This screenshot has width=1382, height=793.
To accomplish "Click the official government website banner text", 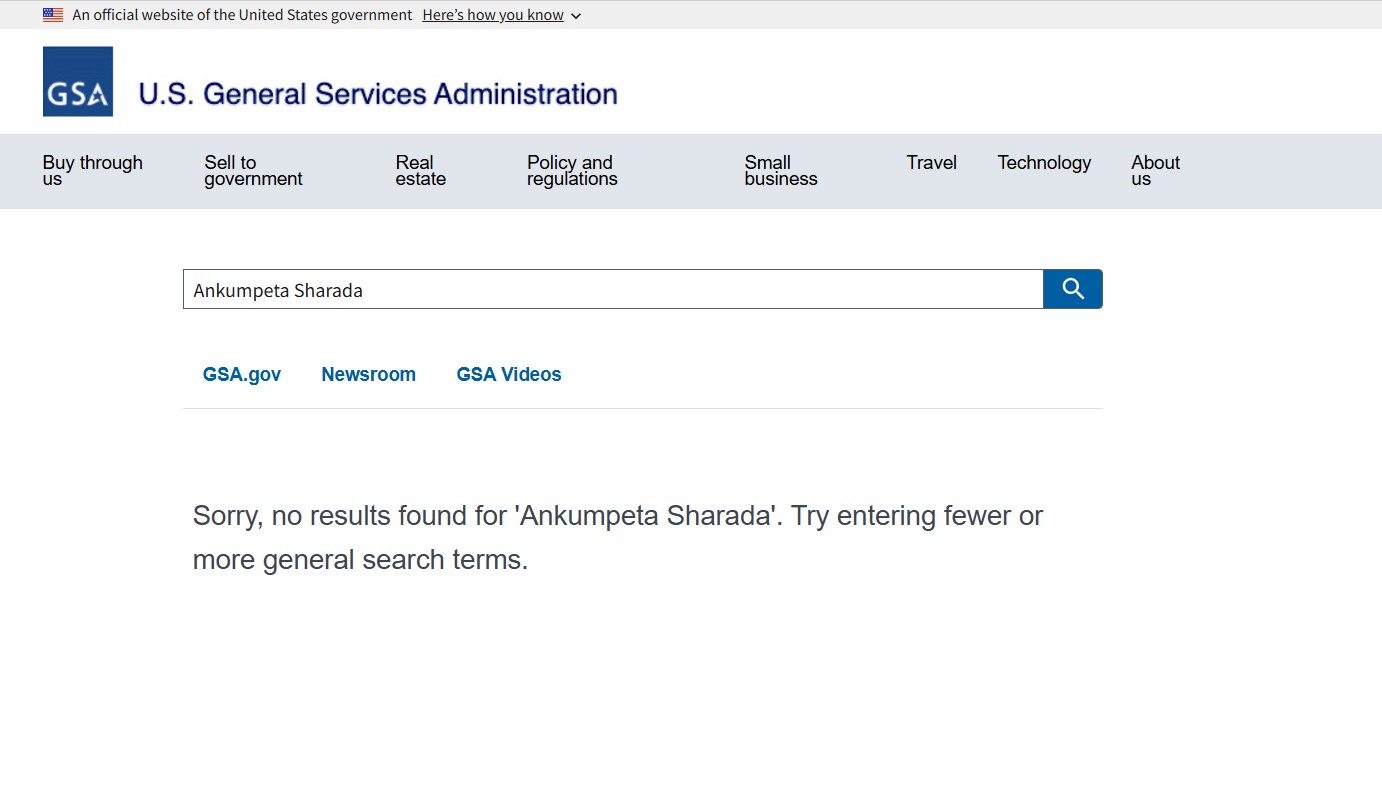I will (x=242, y=15).
